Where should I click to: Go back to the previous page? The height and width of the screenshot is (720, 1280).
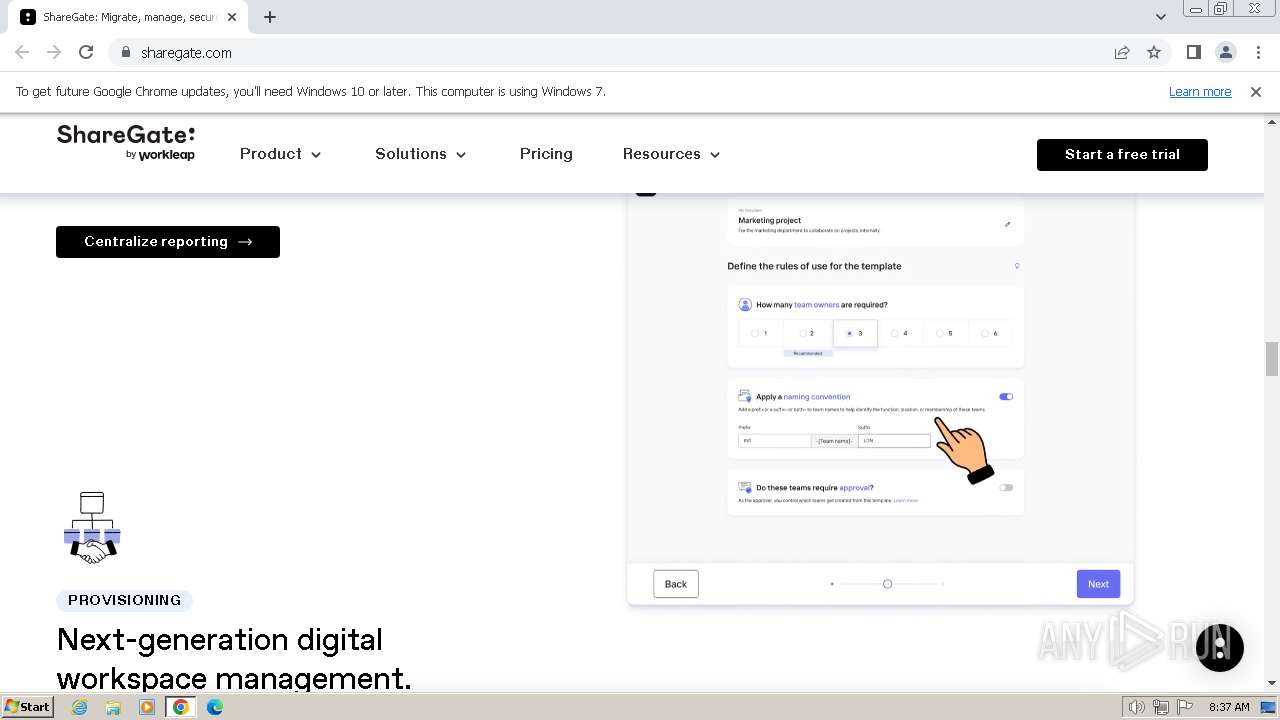point(22,53)
